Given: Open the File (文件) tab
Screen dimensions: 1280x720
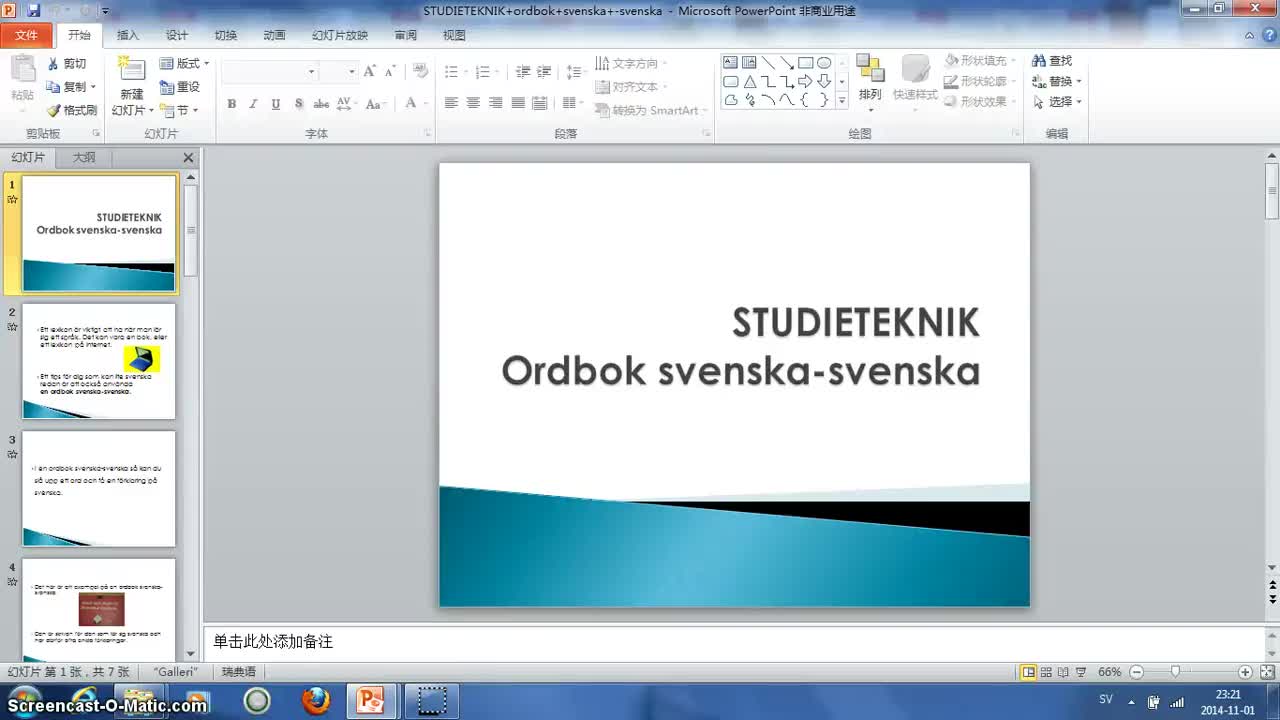Looking at the screenshot, I should (x=27, y=35).
